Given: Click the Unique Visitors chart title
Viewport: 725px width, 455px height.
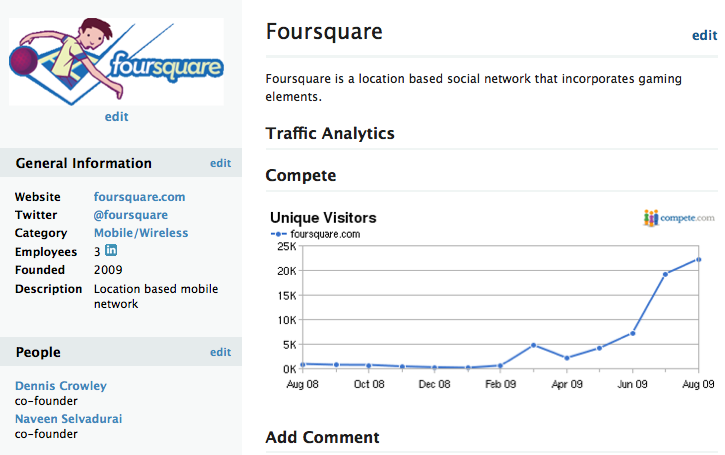Looking at the screenshot, I should pos(323,217).
